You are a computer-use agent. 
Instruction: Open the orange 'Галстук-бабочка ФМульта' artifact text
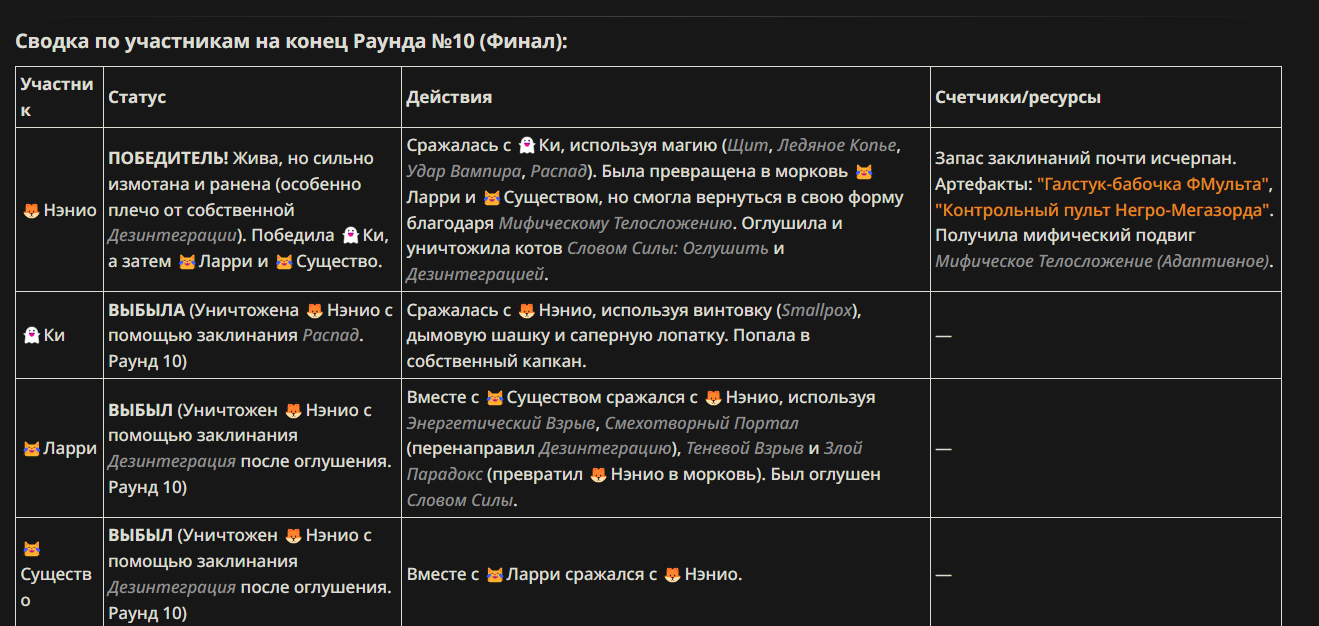(1154, 184)
